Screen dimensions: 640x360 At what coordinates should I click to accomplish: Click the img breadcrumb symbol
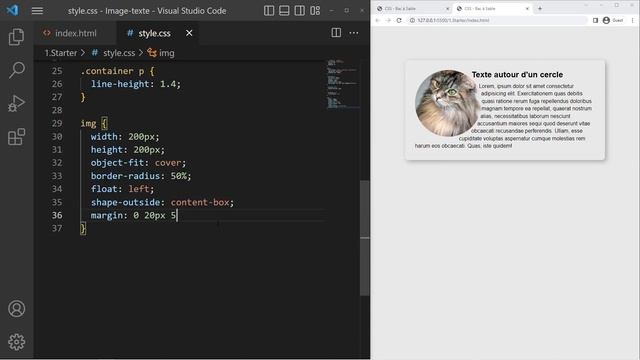click(161, 53)
